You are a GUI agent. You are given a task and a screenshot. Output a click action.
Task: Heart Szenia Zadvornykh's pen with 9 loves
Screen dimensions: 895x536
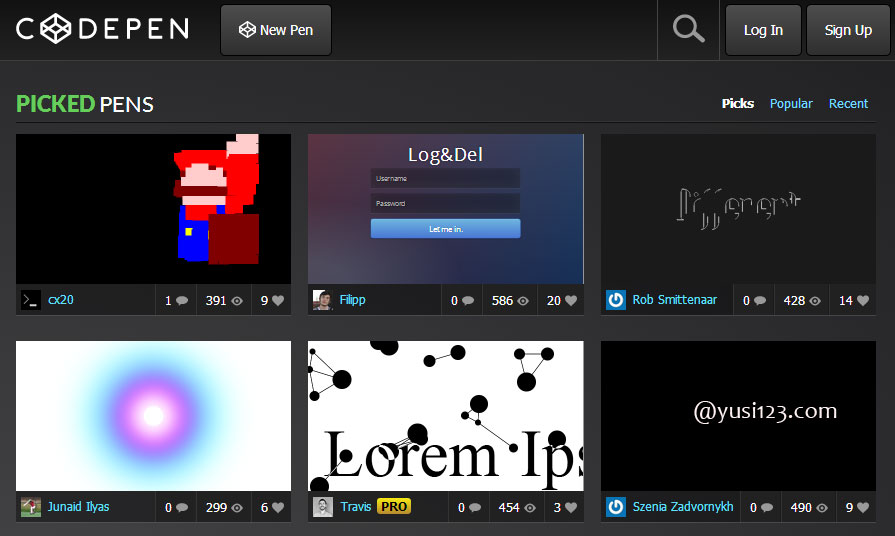863,507
